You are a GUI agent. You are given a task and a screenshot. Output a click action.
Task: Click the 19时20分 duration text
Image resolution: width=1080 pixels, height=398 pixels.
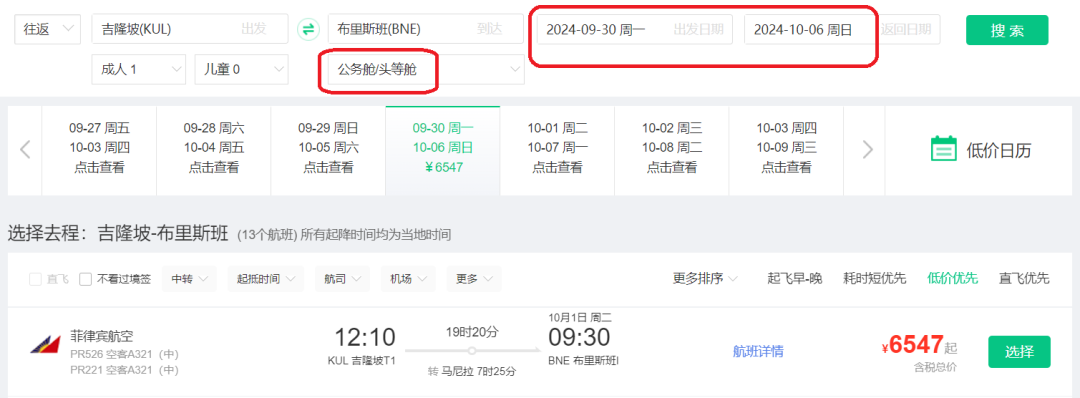(472, 332)
